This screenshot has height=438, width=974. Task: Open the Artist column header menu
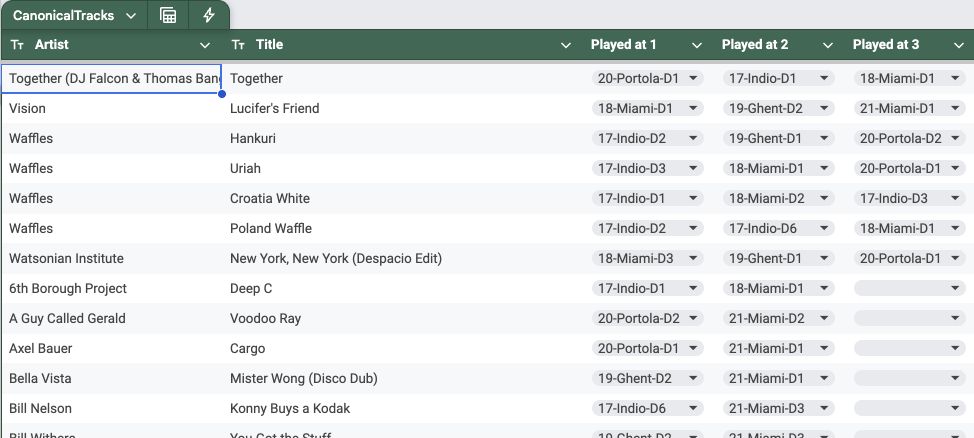coord(205,45)
